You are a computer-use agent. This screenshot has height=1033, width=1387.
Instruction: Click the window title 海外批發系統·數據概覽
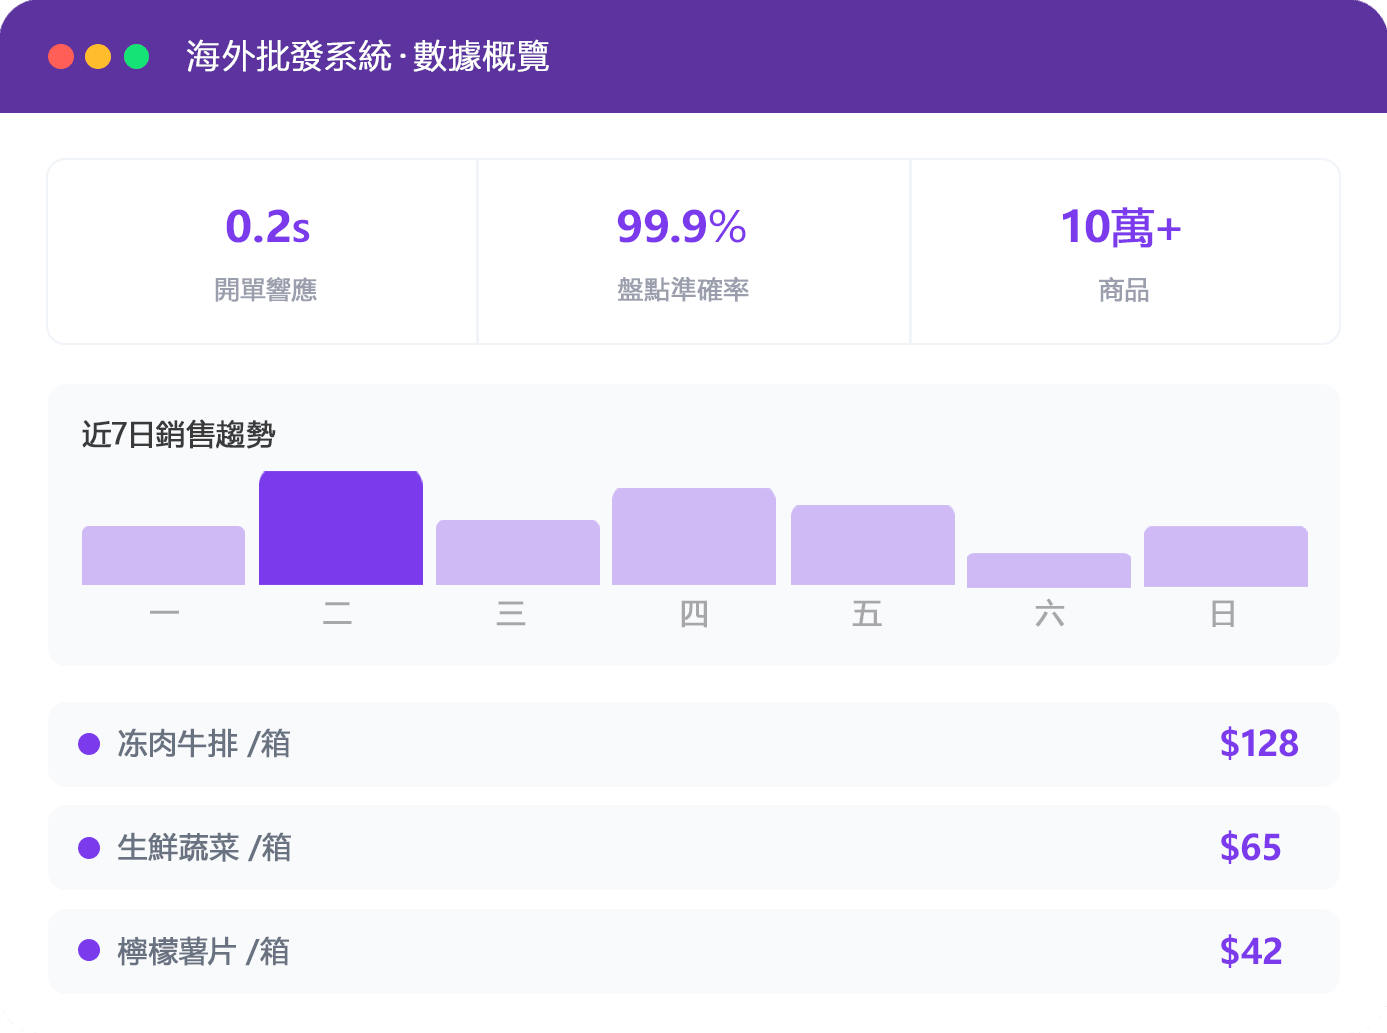368,56
